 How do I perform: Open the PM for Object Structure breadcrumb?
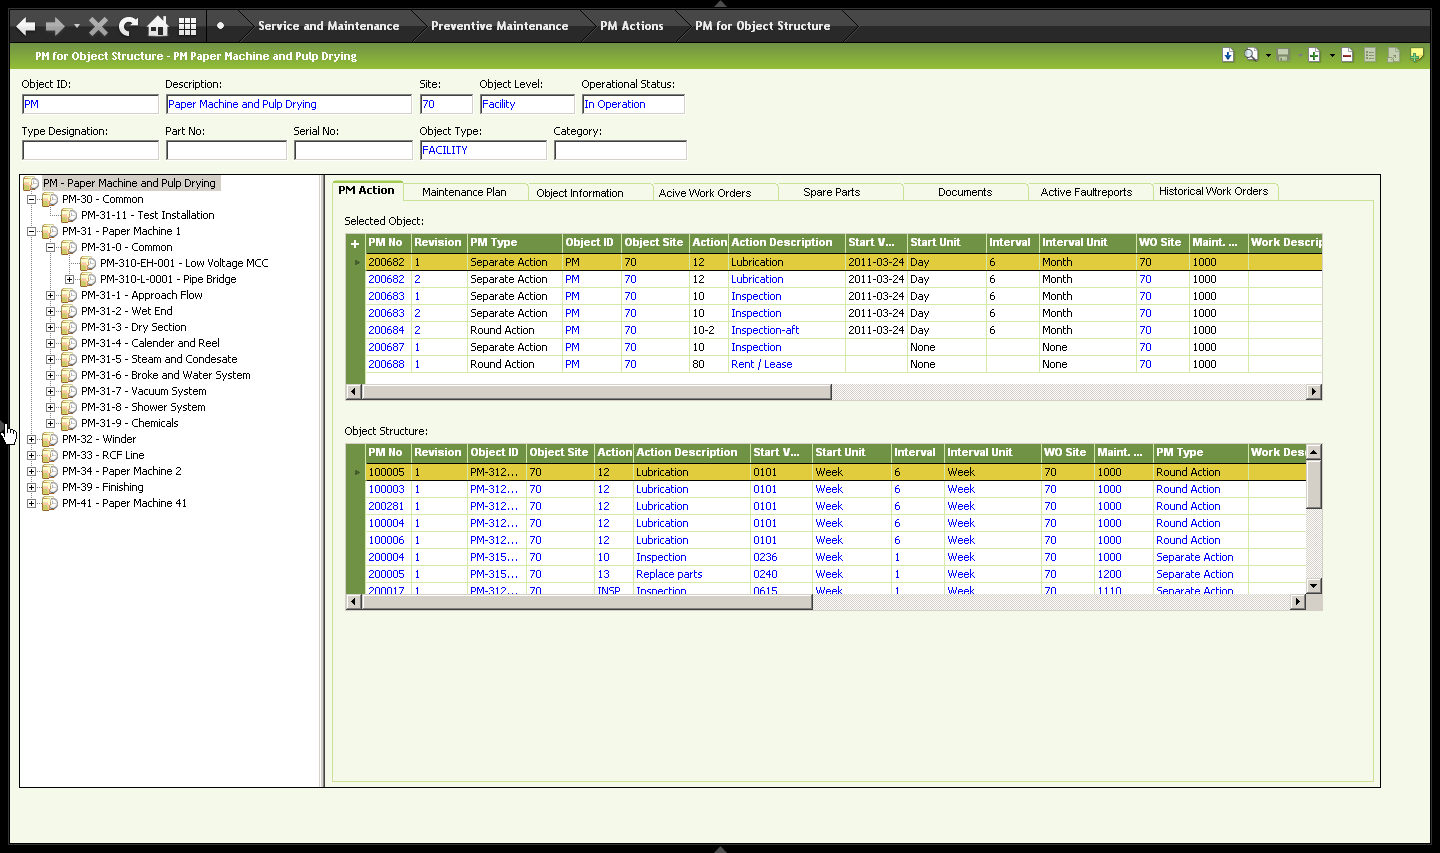point(762,26)
